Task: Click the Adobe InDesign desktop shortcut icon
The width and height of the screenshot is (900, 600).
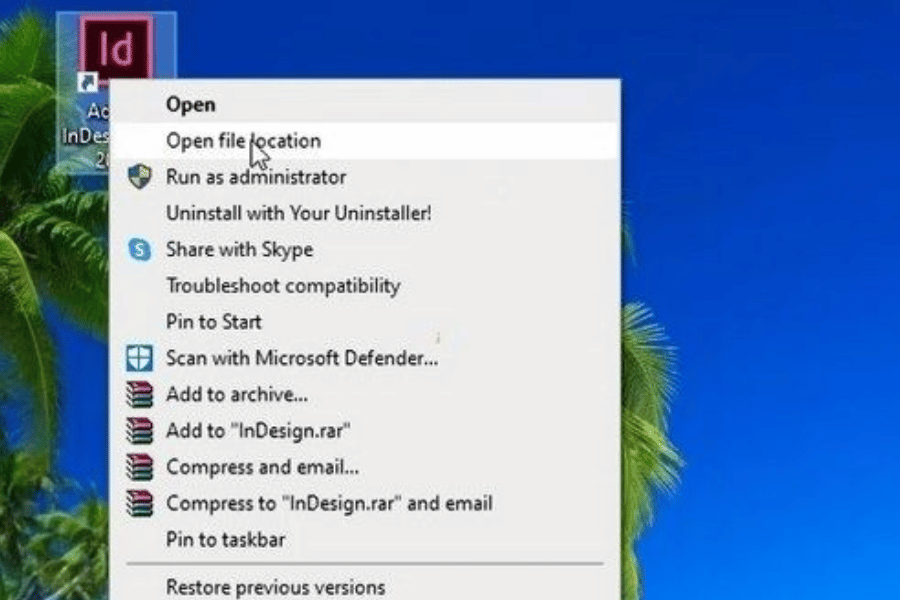Action: click(116, 48)
